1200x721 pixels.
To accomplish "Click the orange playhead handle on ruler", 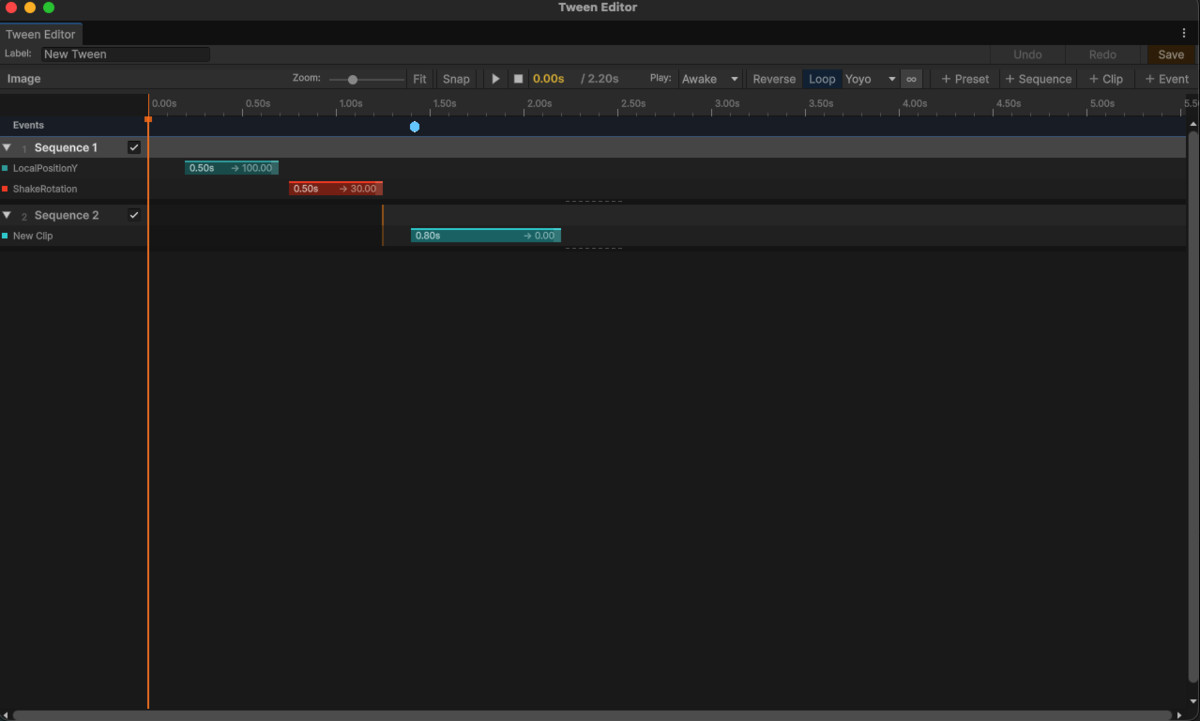I will (148, 119).
